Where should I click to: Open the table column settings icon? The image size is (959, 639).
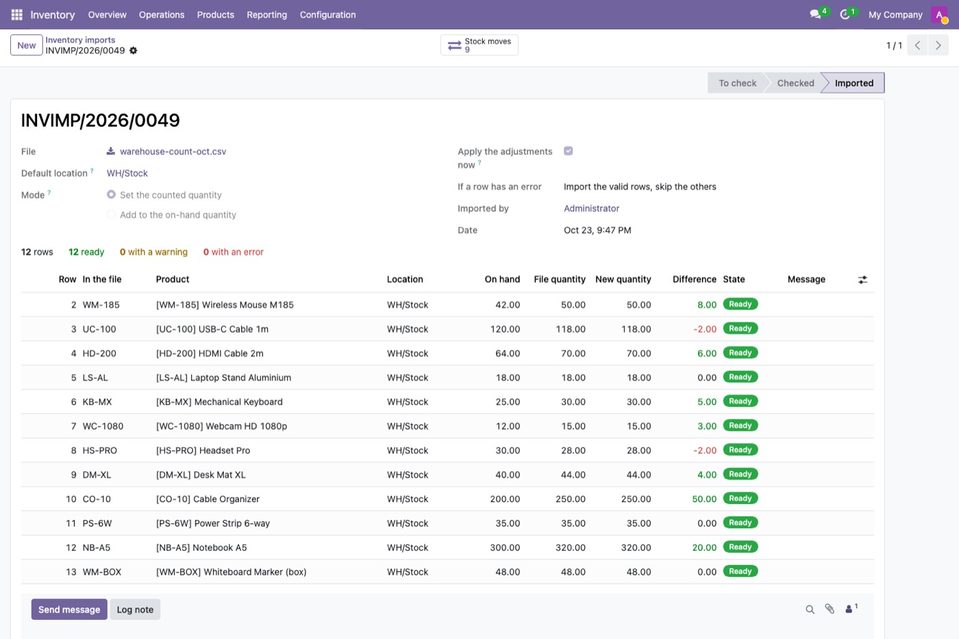pos(862,279)
